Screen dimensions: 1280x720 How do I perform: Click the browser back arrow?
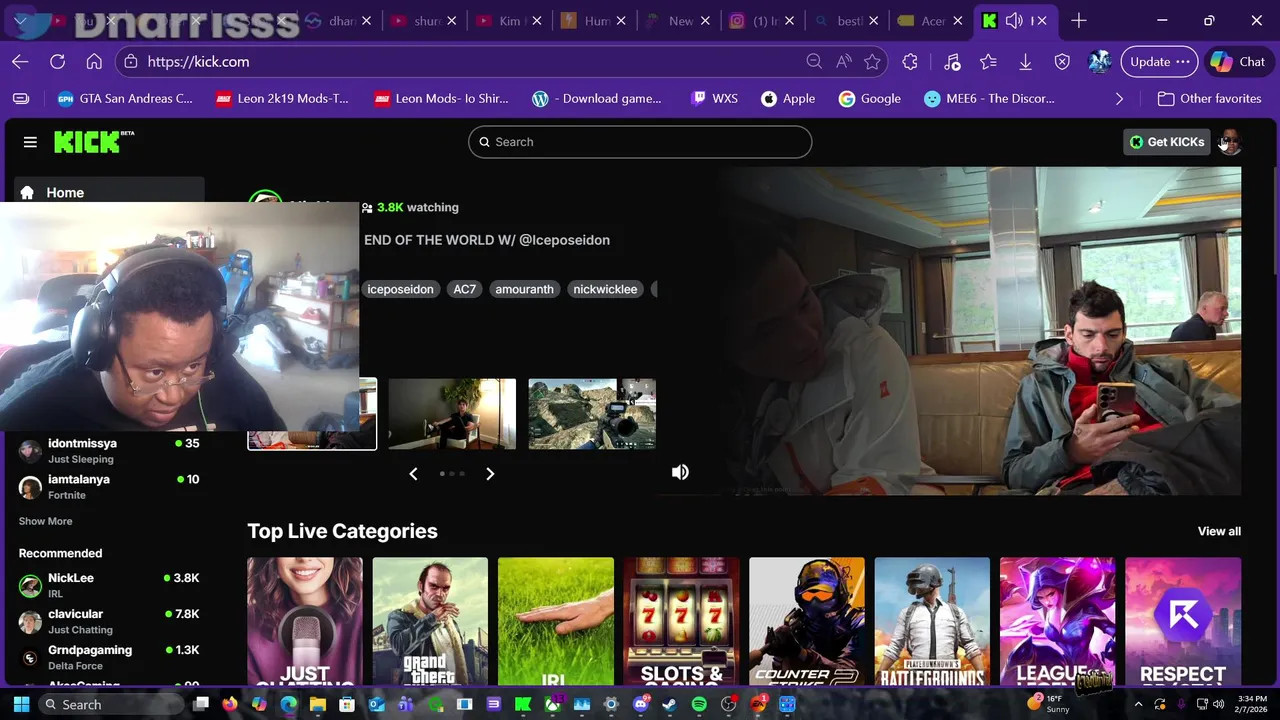20,62
